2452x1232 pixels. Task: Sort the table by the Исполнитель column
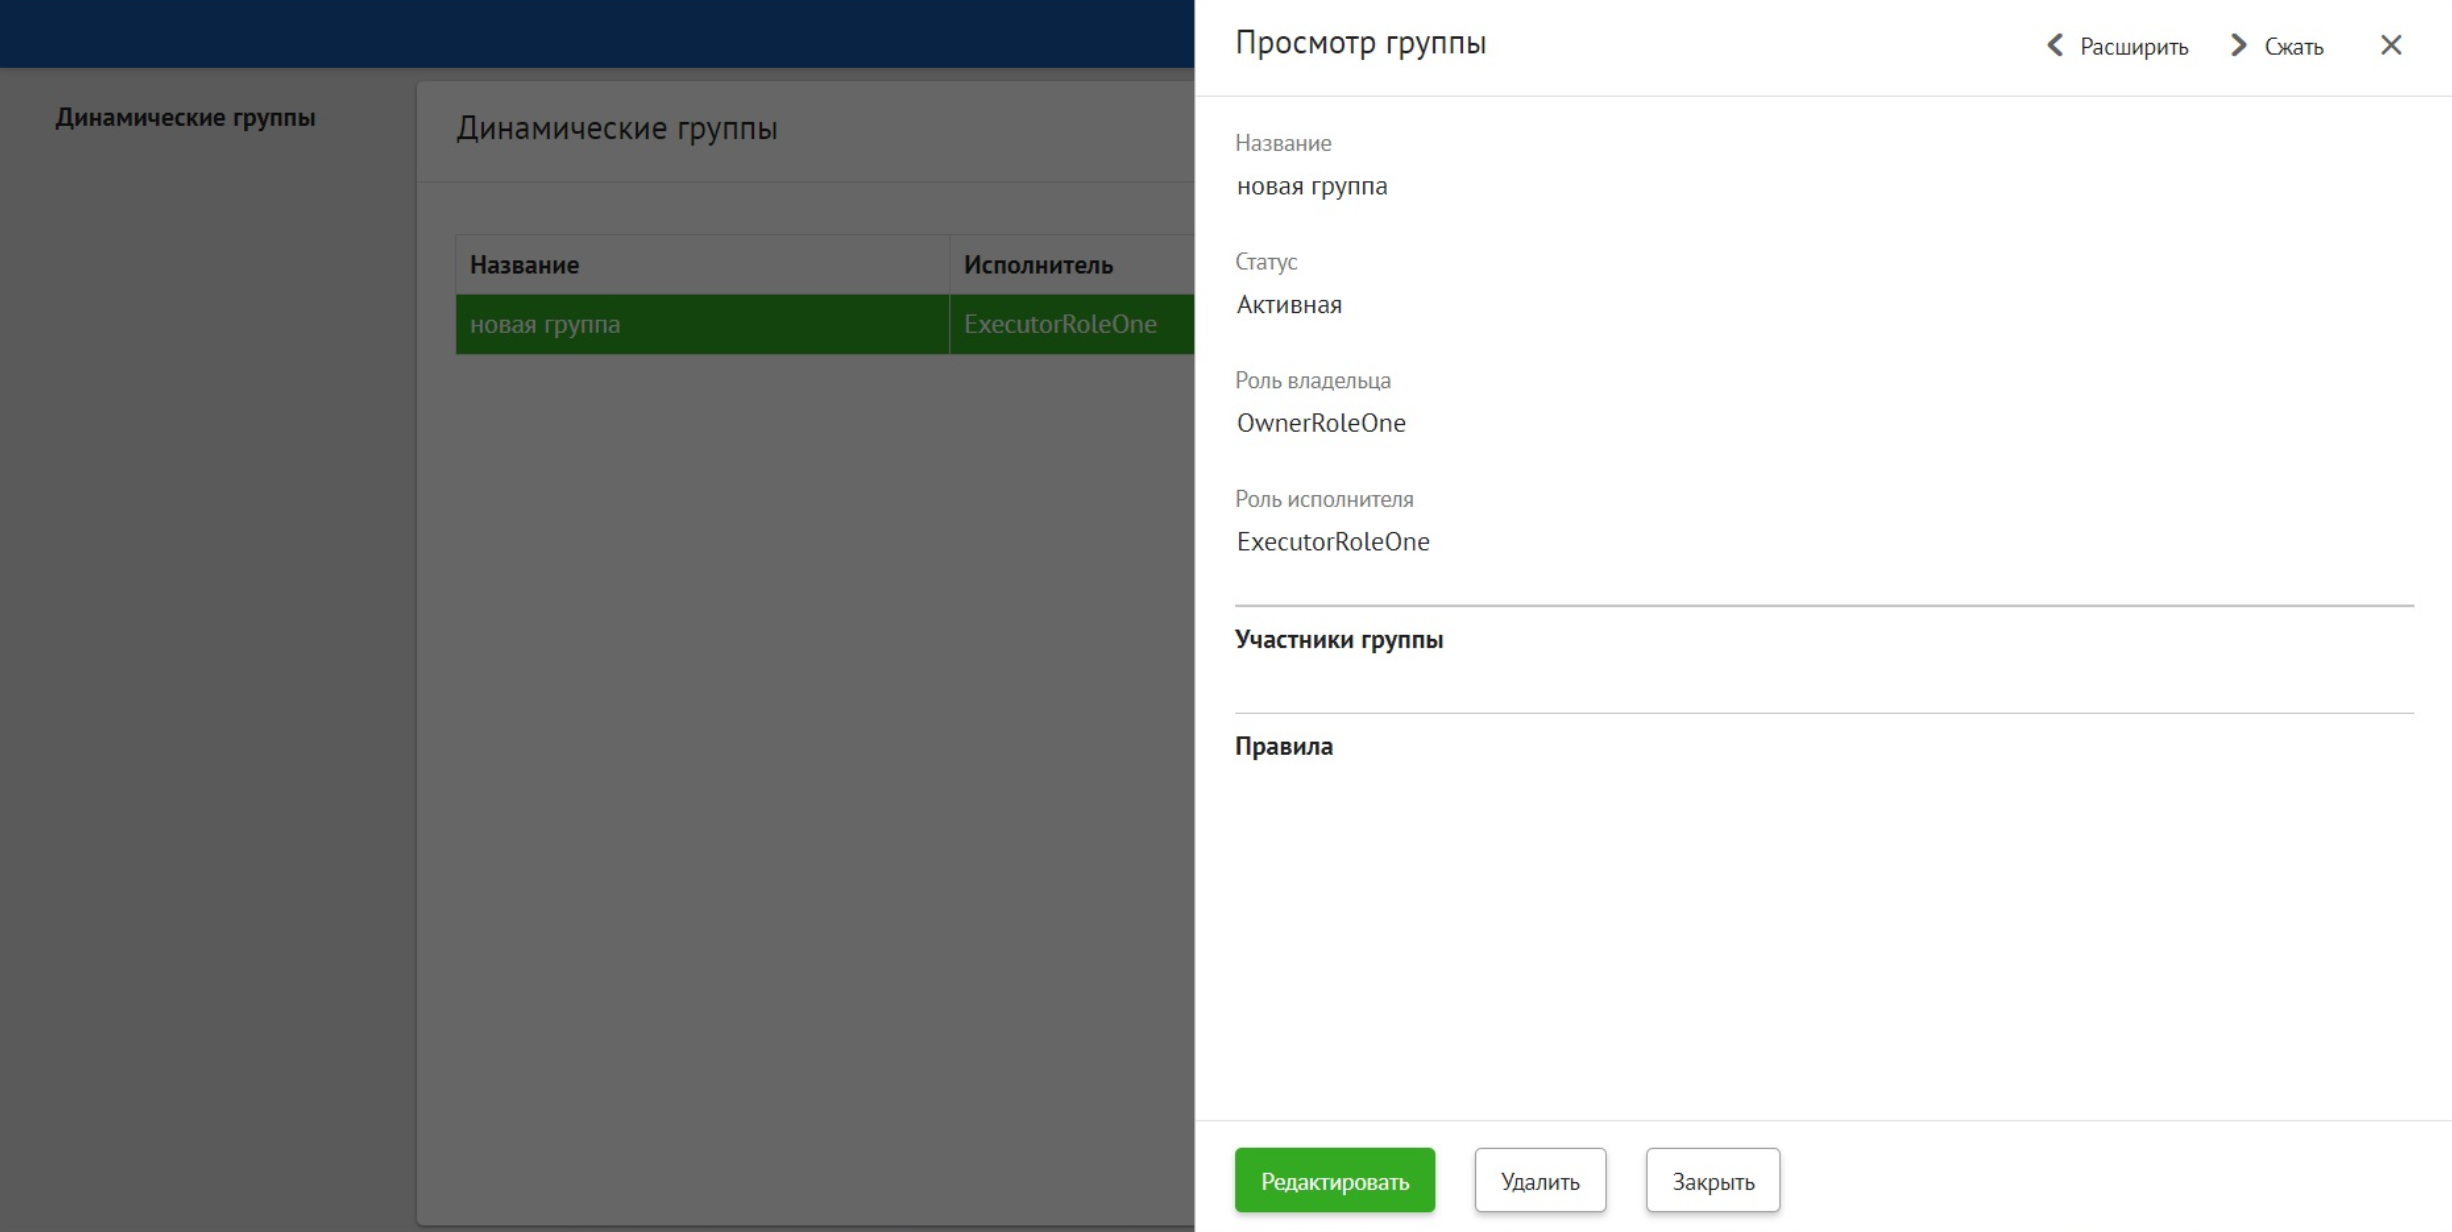point(1037,264)
